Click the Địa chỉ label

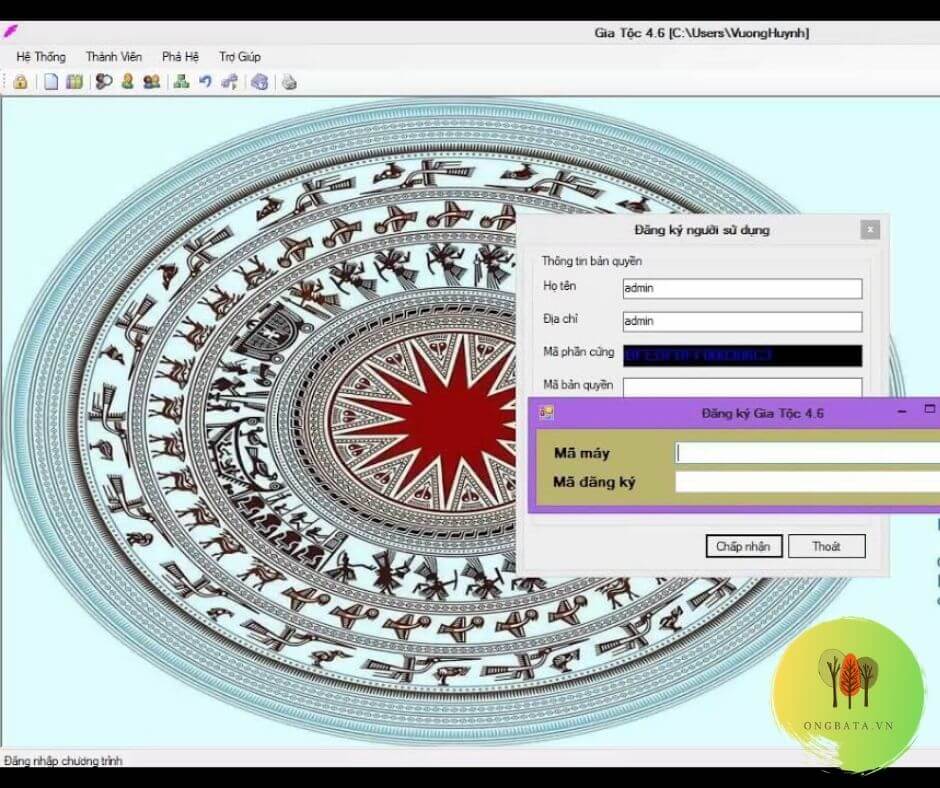(560, 319)
